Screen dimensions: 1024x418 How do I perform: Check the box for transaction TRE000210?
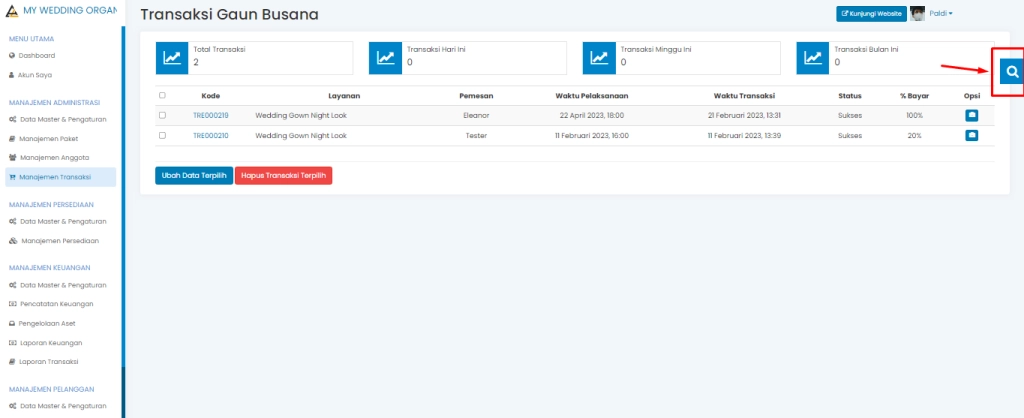[162, 135]
